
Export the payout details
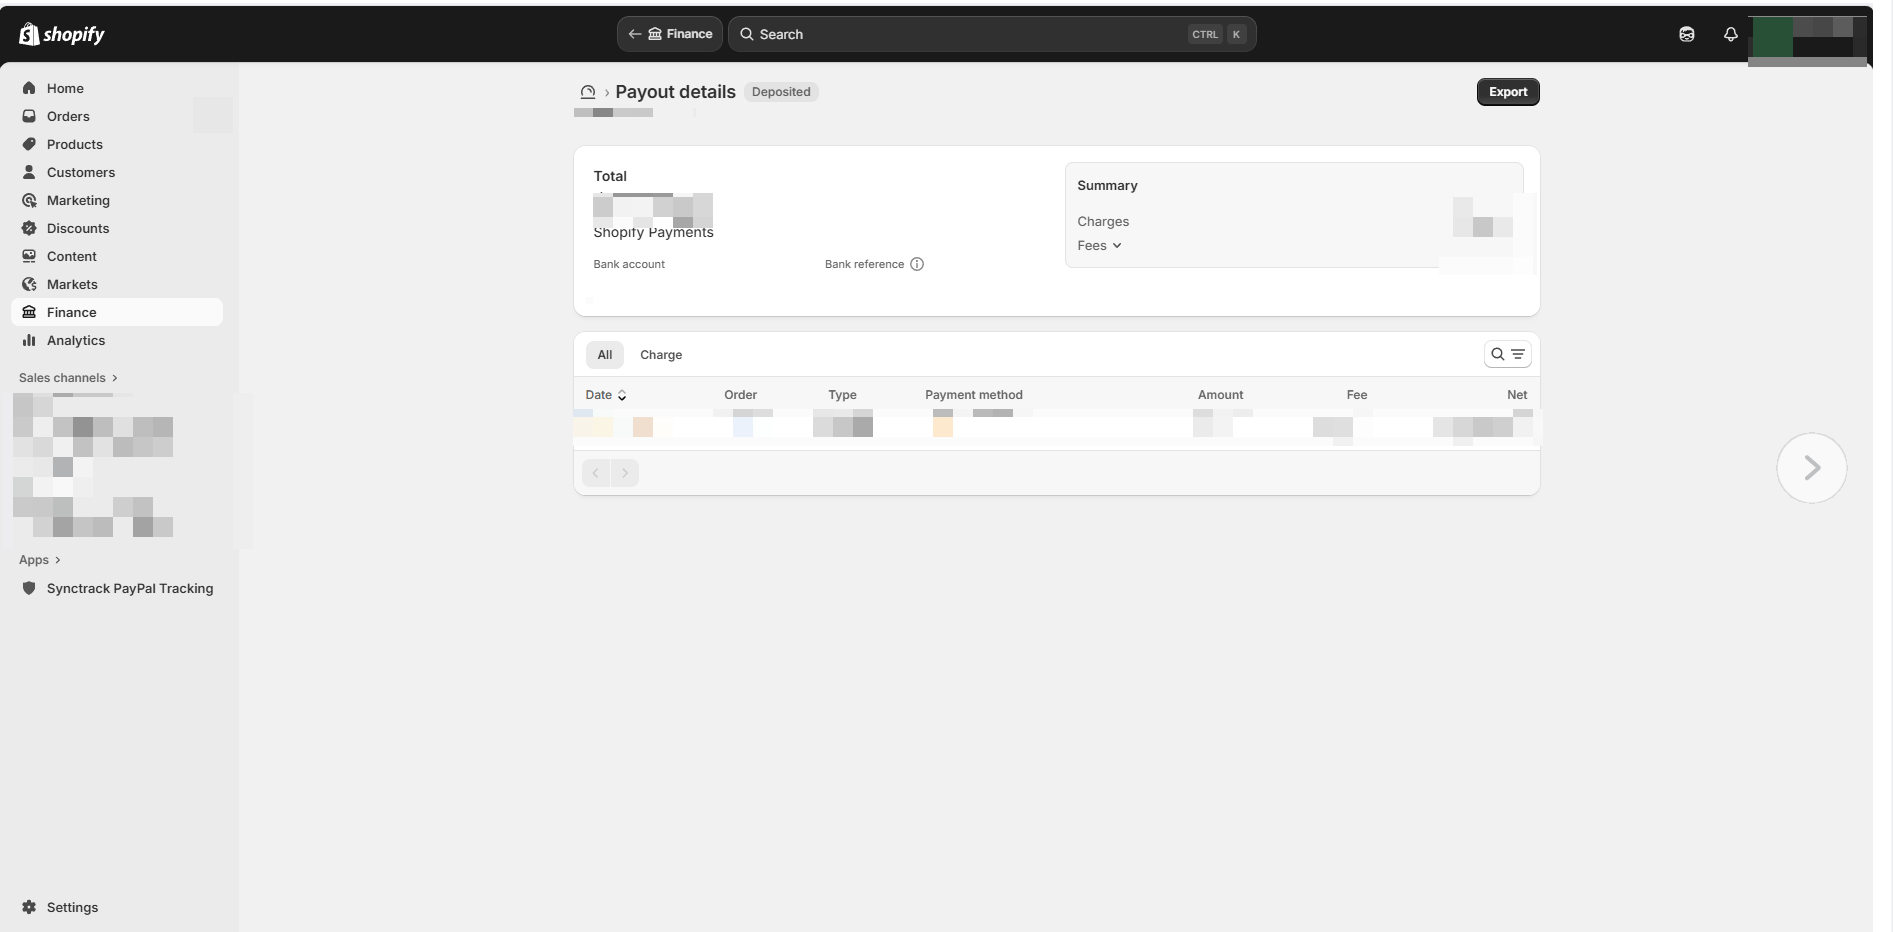(1507, 92)
